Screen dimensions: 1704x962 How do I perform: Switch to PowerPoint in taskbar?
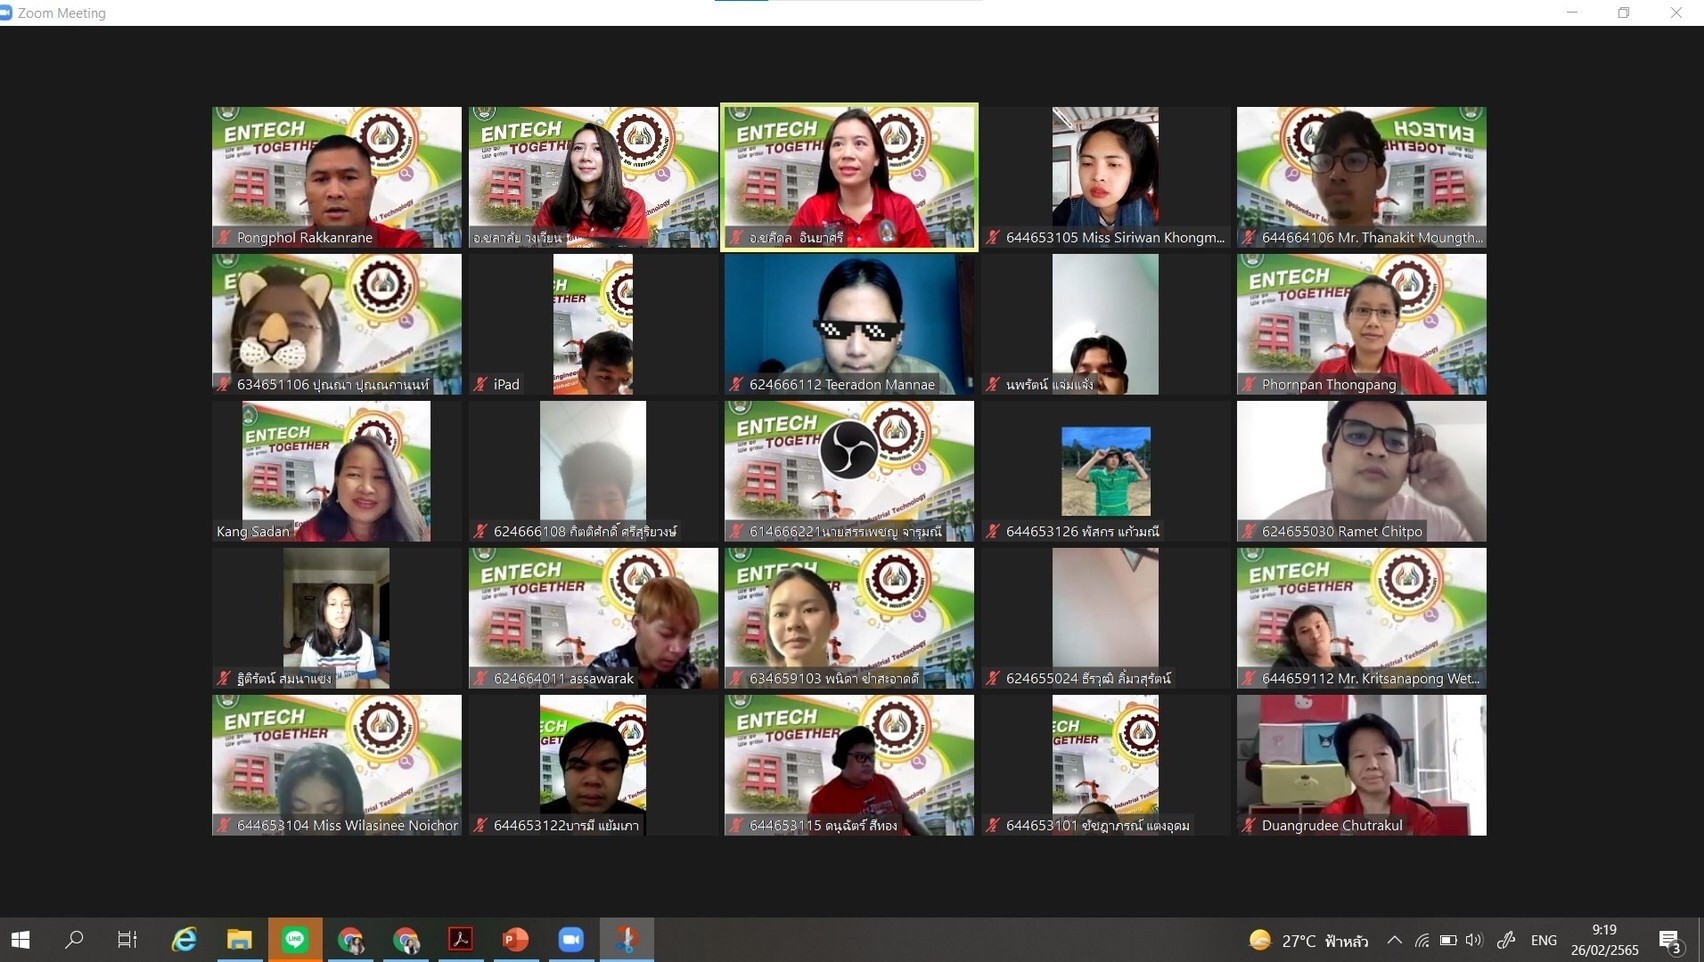coord(515,939)
